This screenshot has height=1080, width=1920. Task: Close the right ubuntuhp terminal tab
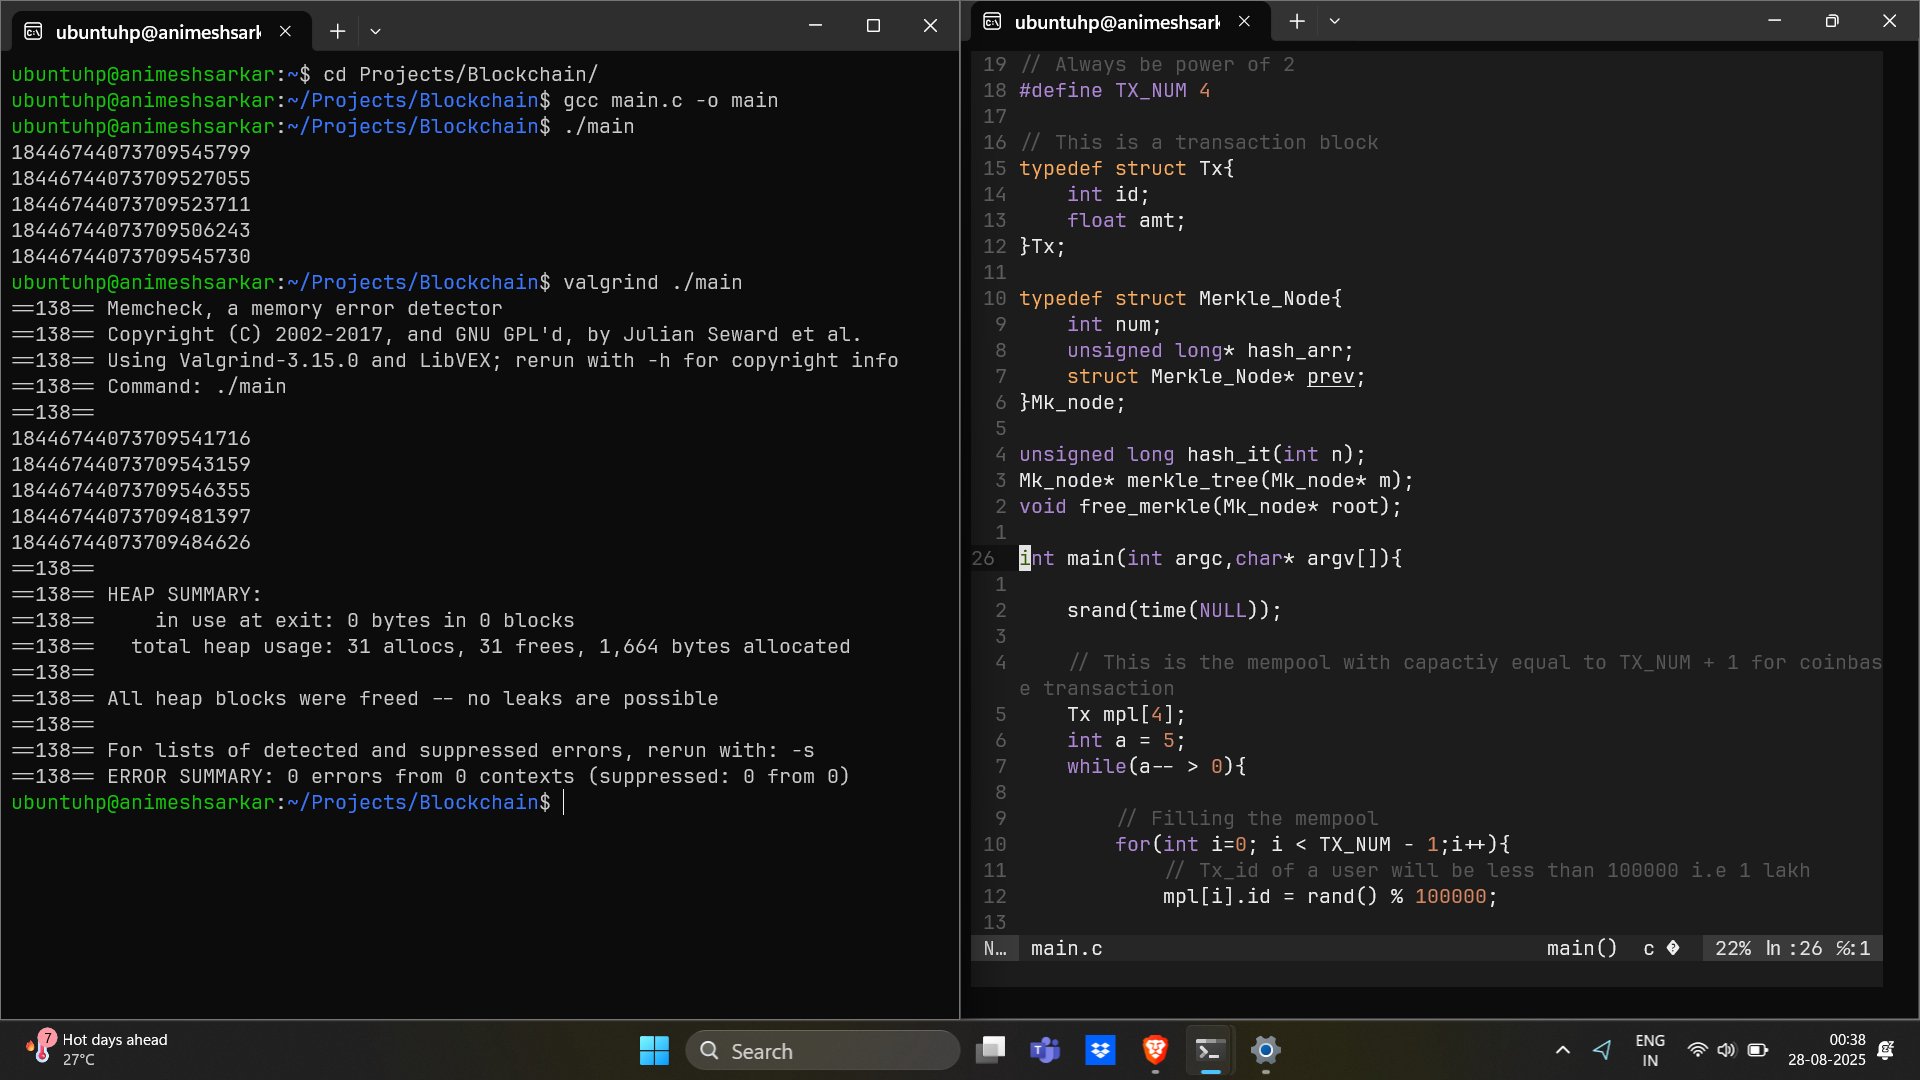(1244, 21)
